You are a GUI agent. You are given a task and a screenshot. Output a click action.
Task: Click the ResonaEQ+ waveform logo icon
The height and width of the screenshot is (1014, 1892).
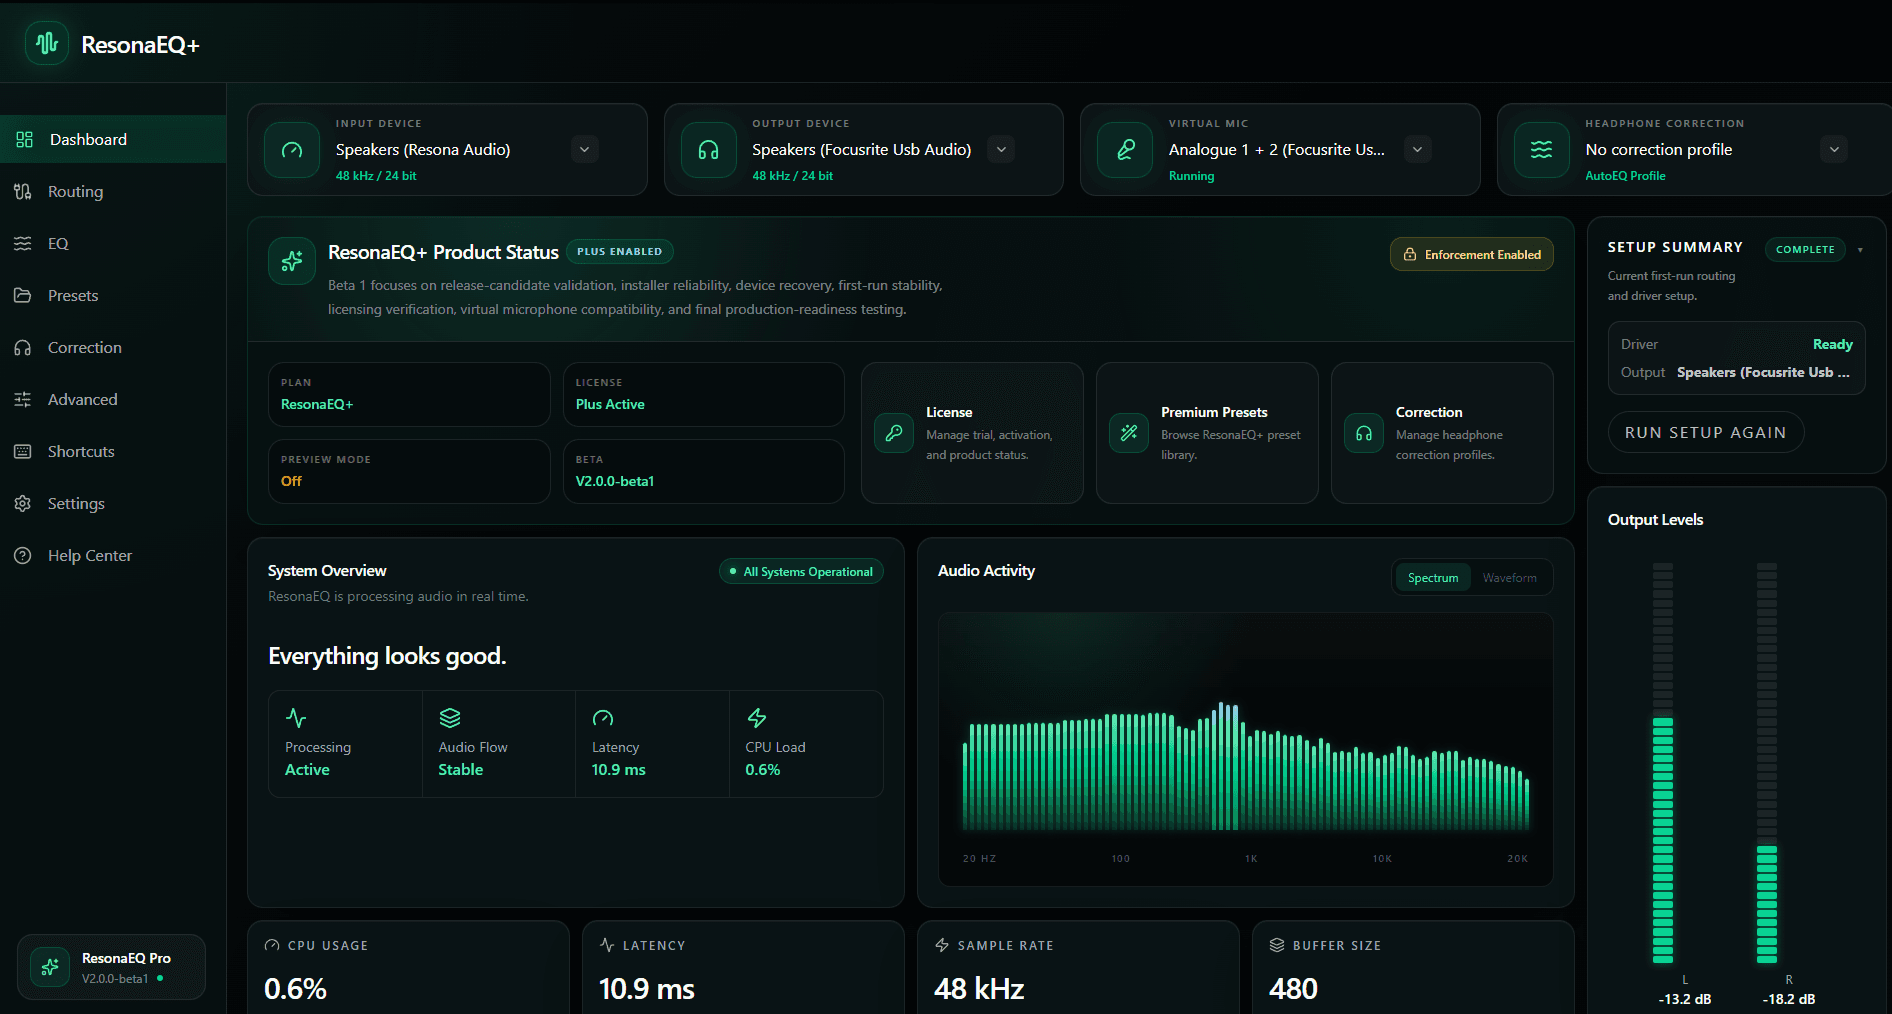47,44
